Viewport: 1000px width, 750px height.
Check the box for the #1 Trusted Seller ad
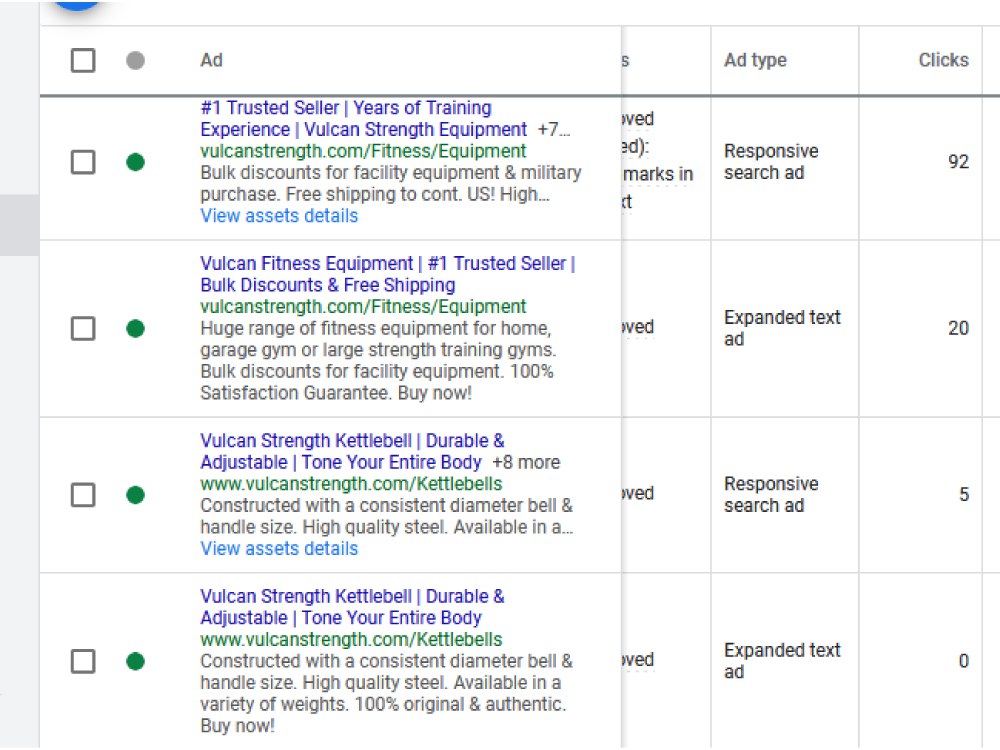click(x=83, y=162)
